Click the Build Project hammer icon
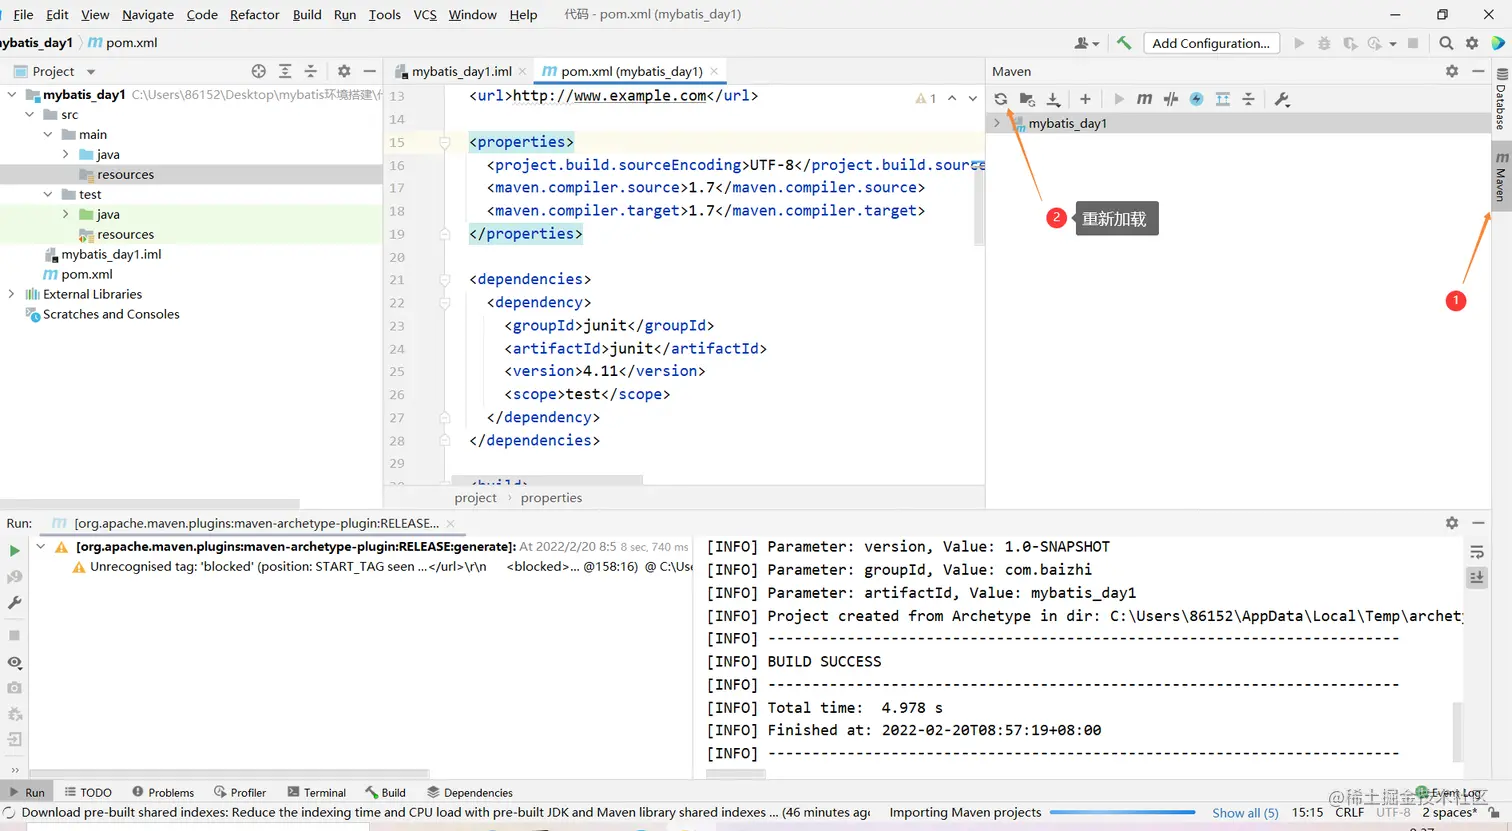 pos(1124,43)
